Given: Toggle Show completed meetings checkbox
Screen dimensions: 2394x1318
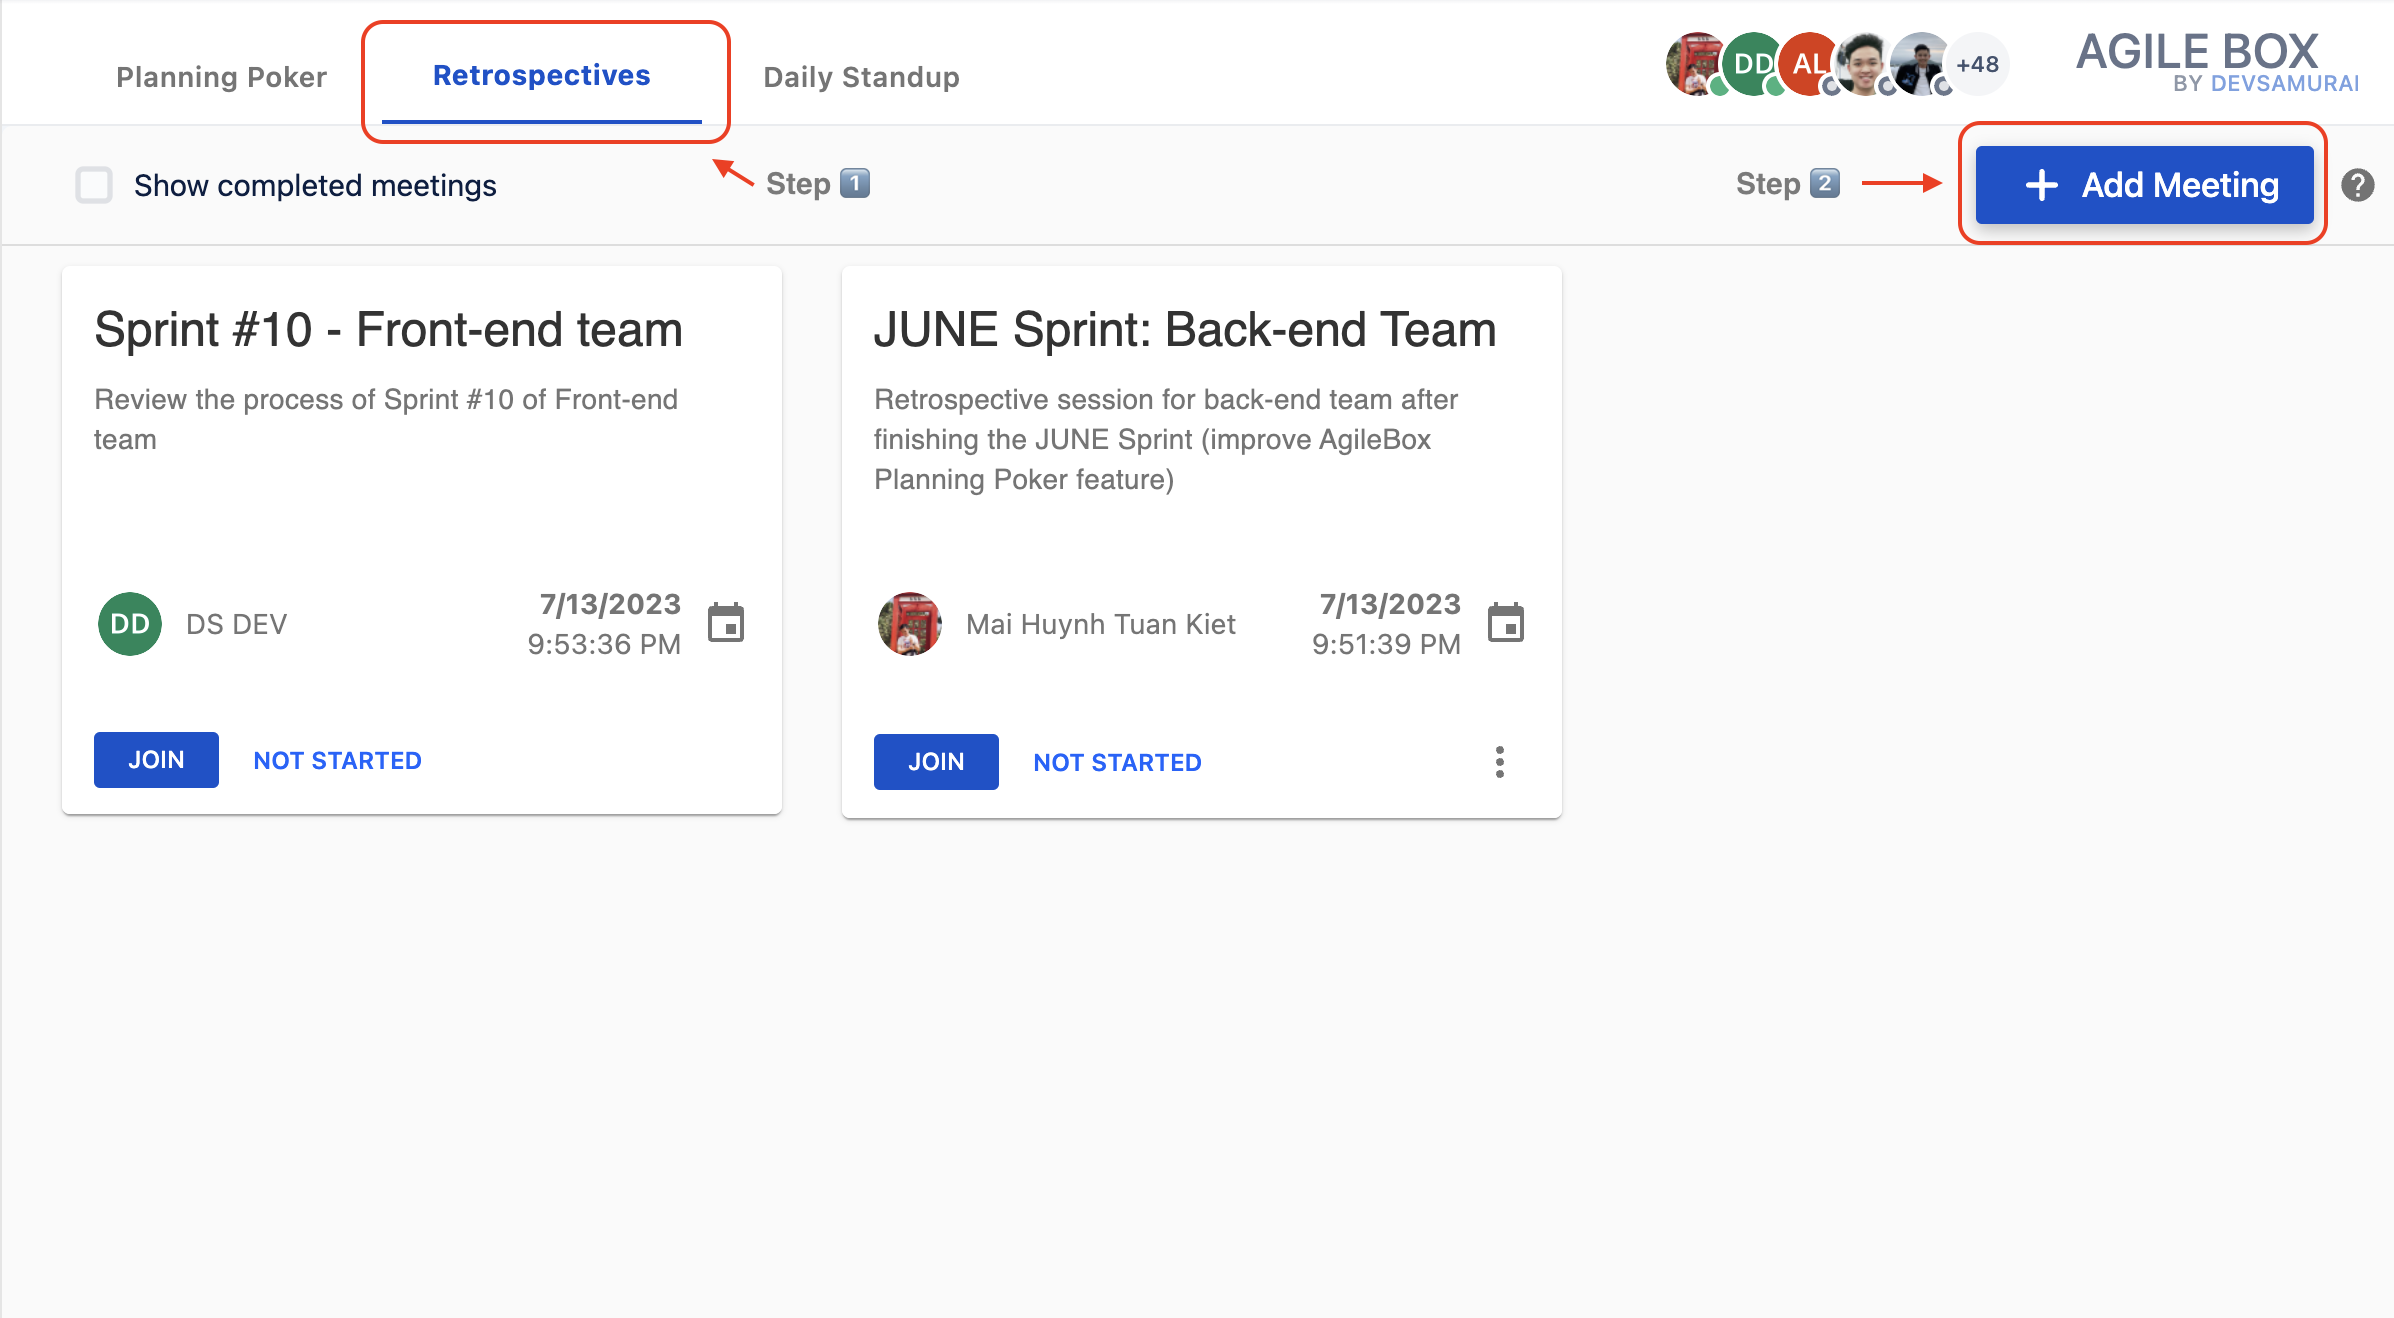Looking at the screenshot, I should (94, 185).
